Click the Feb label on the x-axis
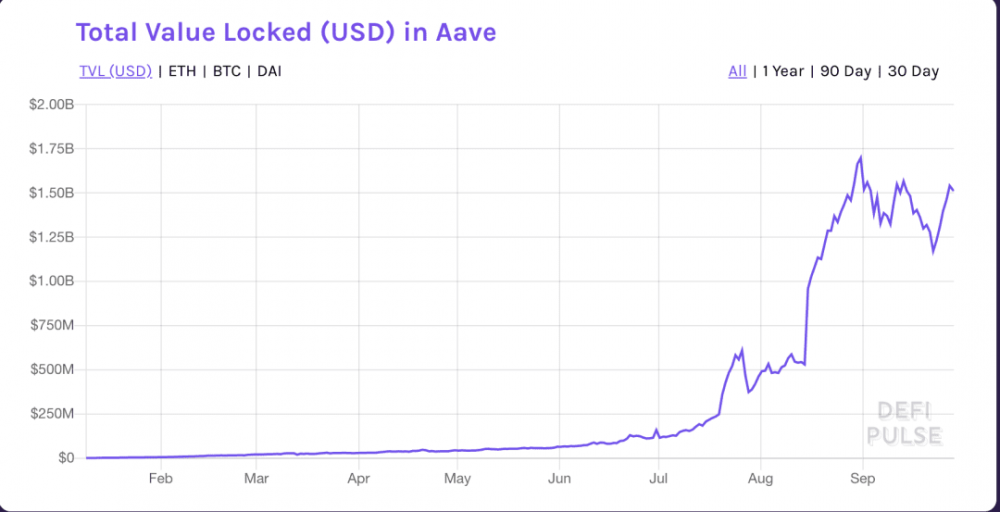Viewport: 1000px width, 512px height. [x=160, y=479]
